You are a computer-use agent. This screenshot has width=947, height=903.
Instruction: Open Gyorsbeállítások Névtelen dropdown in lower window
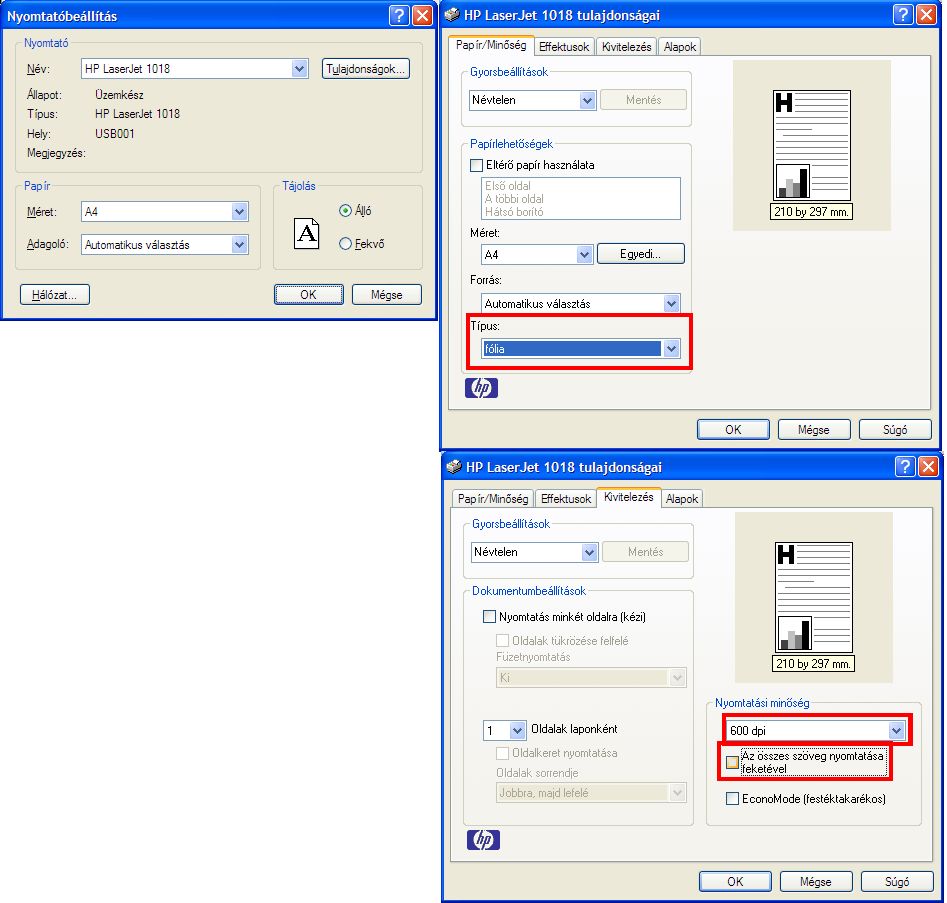589,552
